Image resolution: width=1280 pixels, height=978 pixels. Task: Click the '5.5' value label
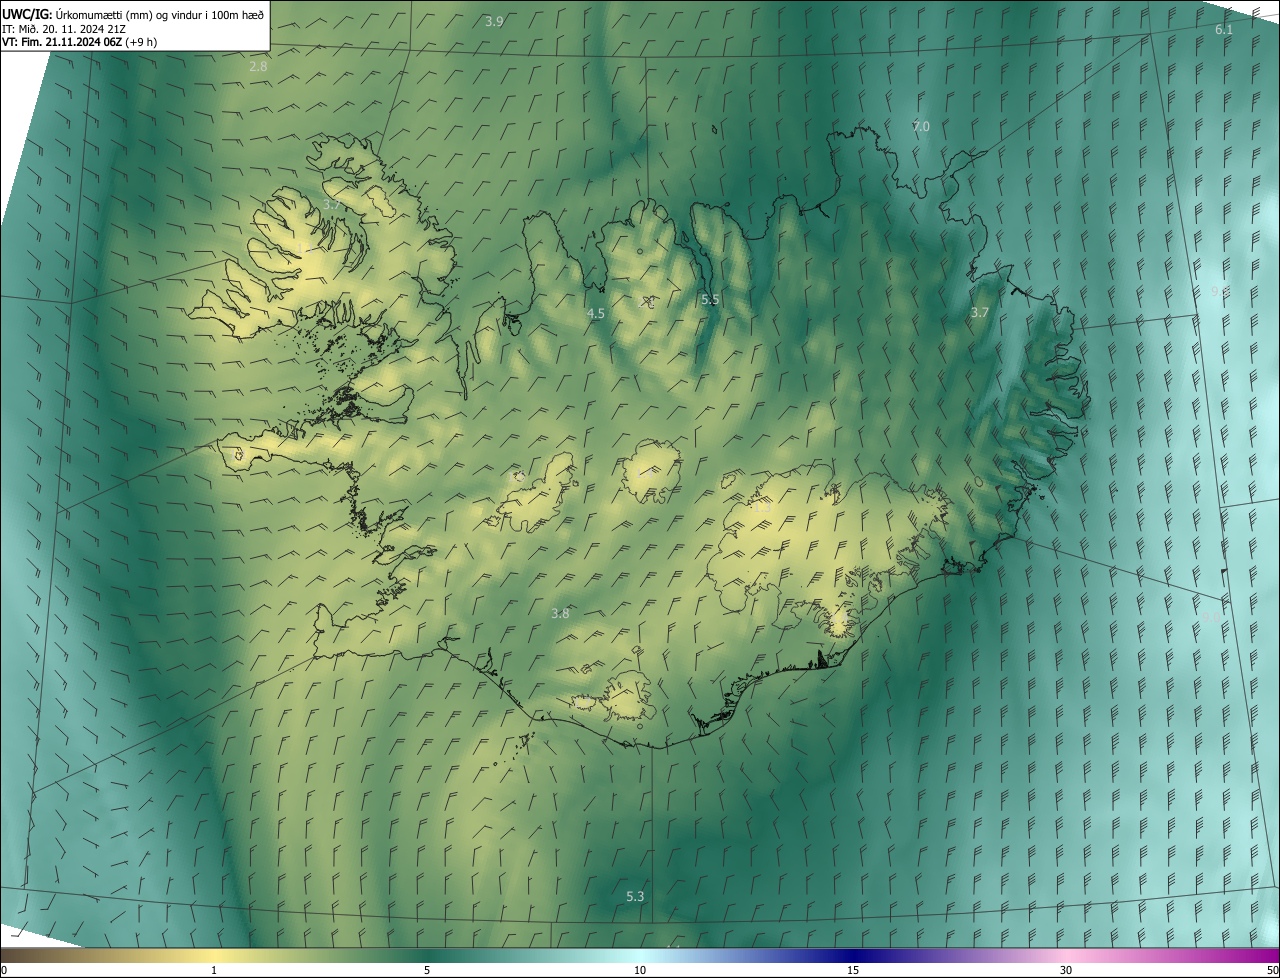710,299
